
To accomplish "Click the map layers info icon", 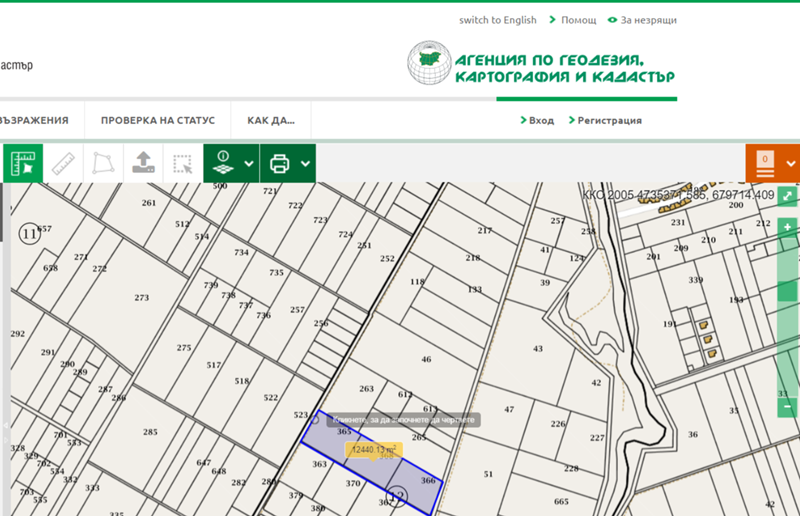I will click(223, 163).
